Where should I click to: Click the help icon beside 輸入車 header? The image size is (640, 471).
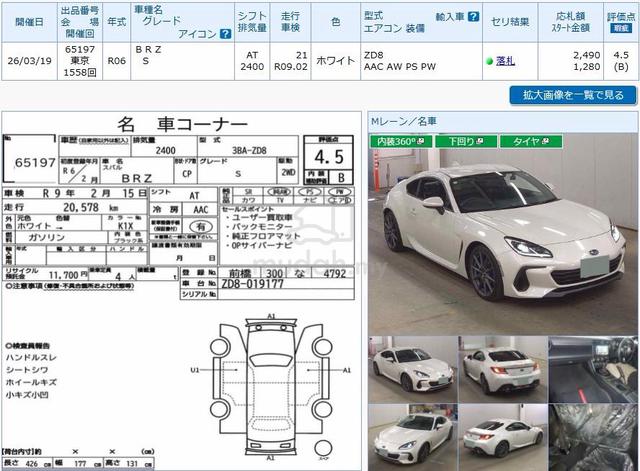pos(473,16)
